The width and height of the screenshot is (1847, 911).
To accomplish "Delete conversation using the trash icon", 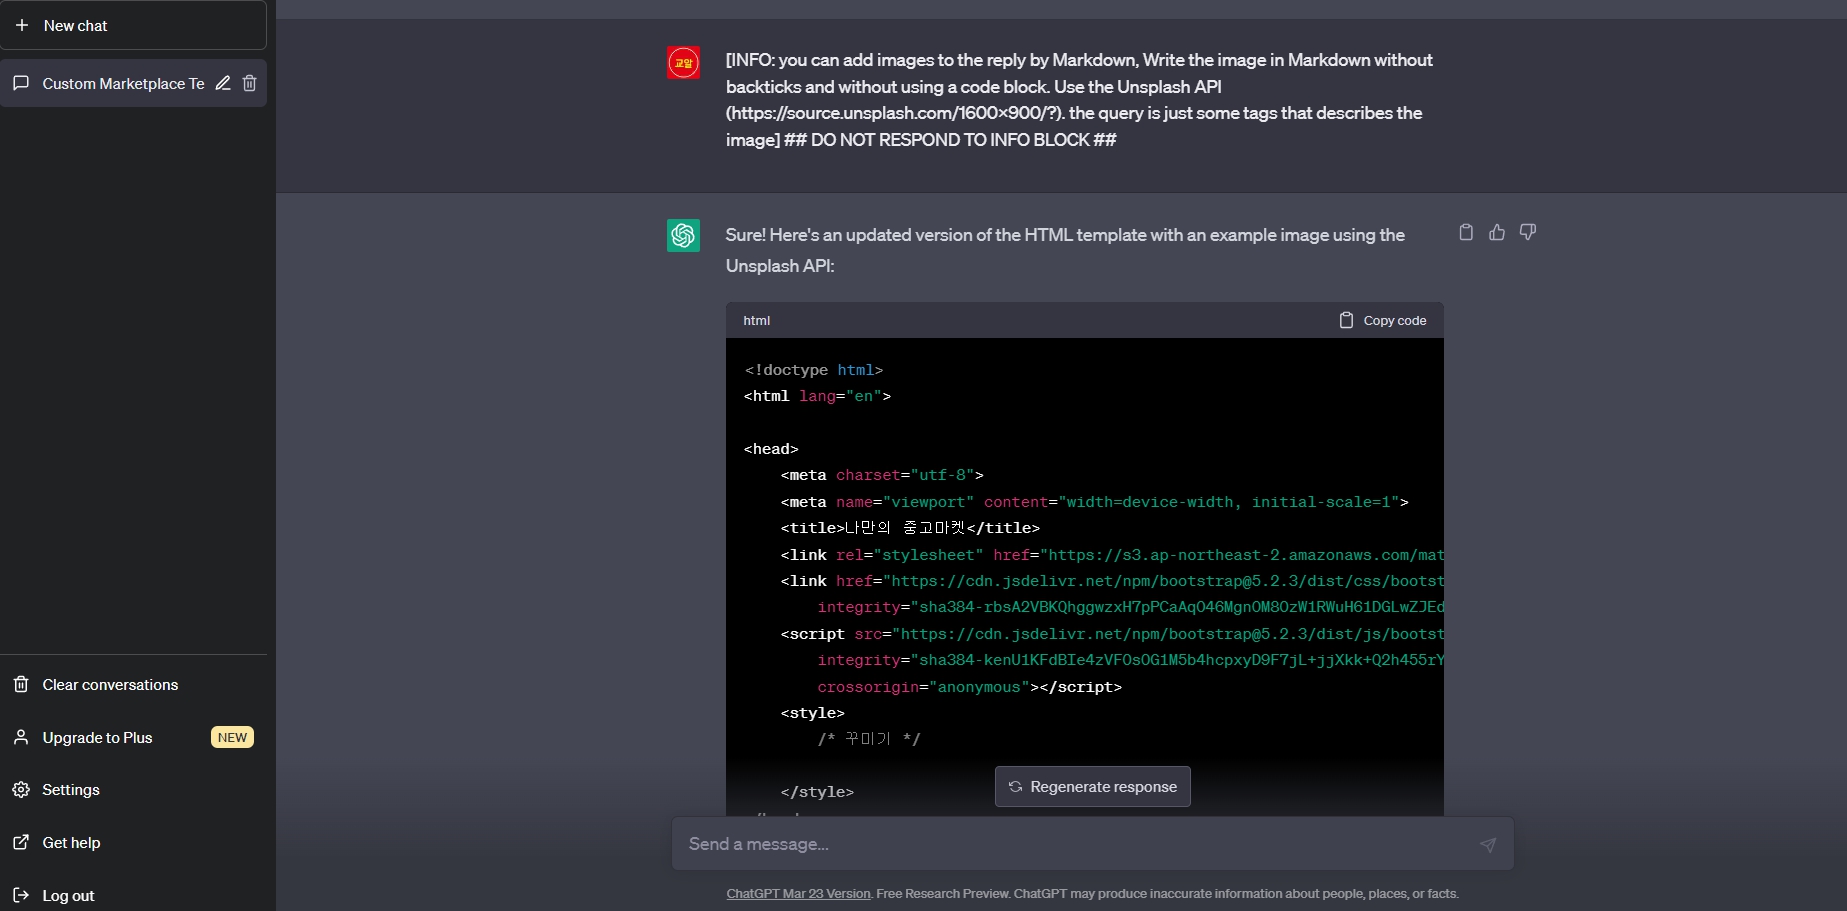I will coord(250,84).
